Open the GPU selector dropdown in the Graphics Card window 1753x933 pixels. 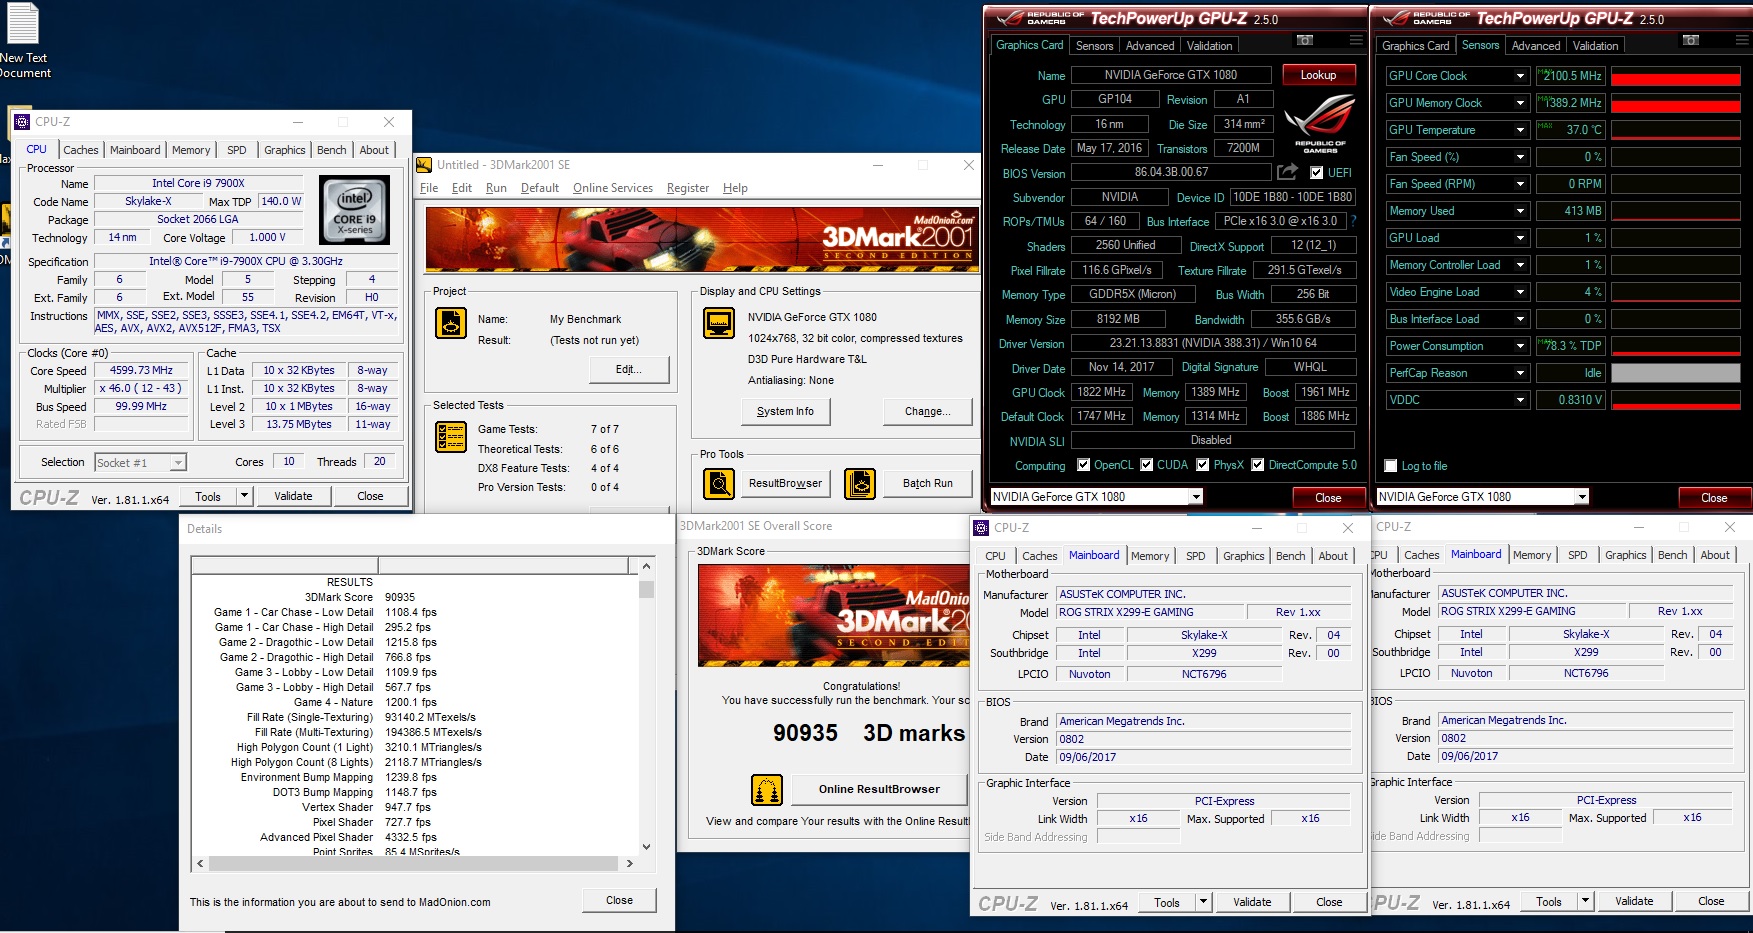pos(1195,497)
